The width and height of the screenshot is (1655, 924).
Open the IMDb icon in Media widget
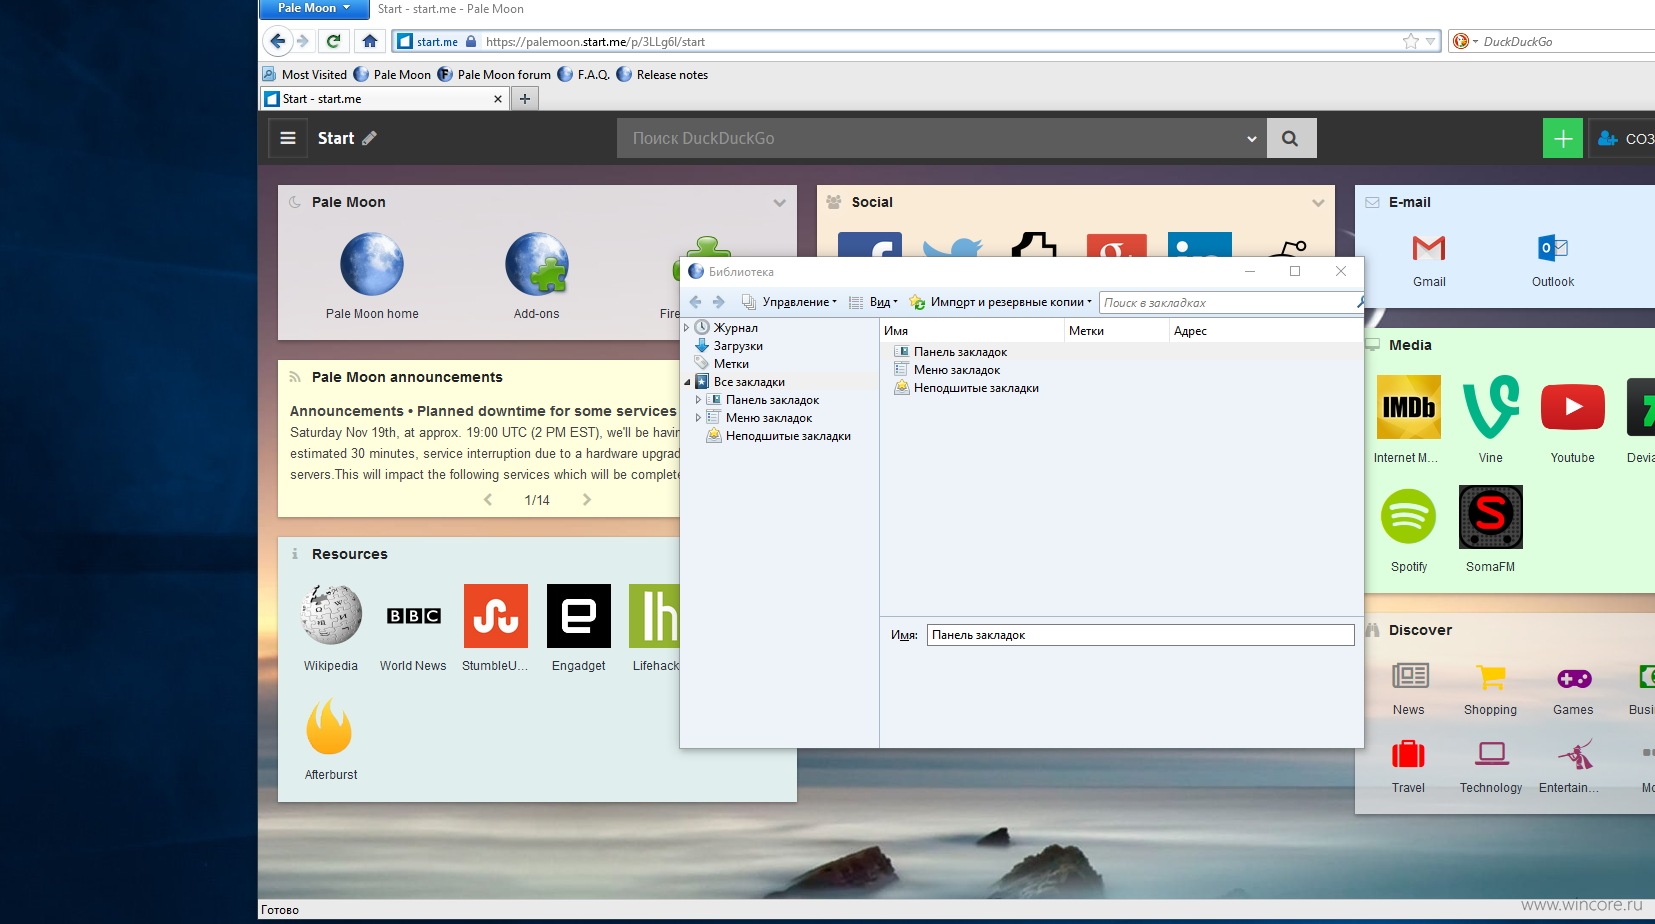coord(1409,407)
